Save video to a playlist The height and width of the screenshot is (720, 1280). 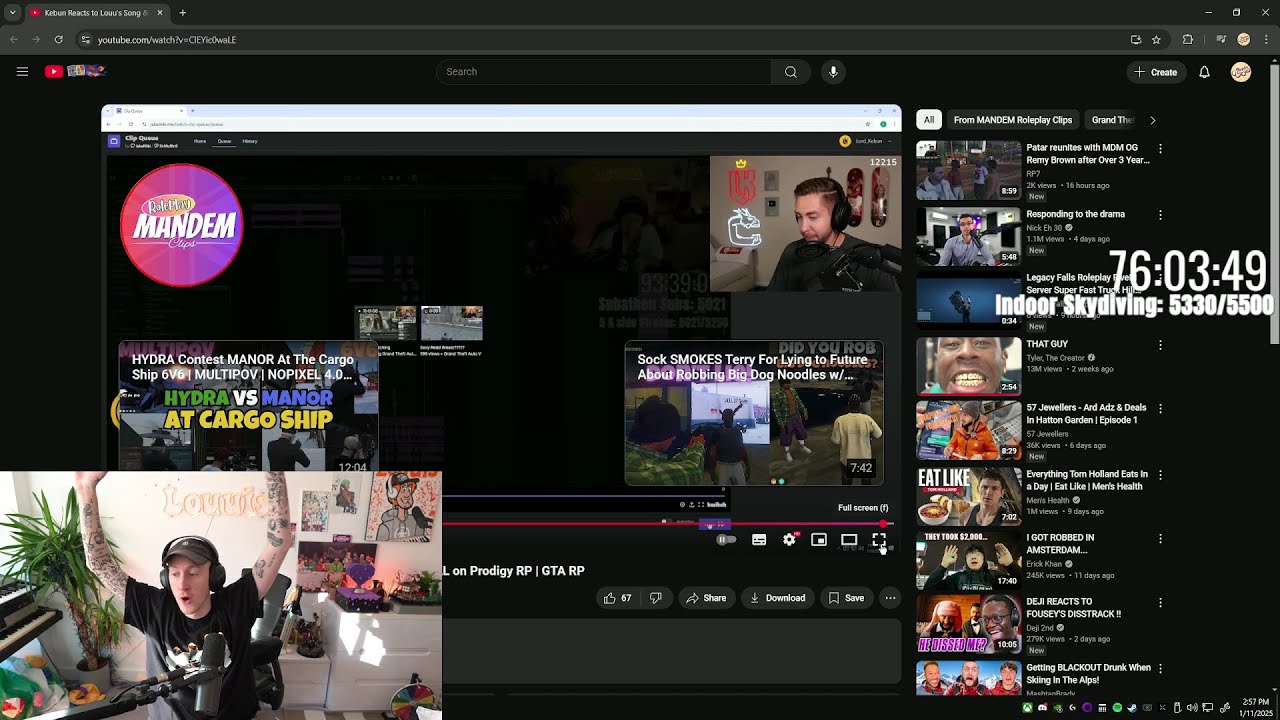coord(846,598)
